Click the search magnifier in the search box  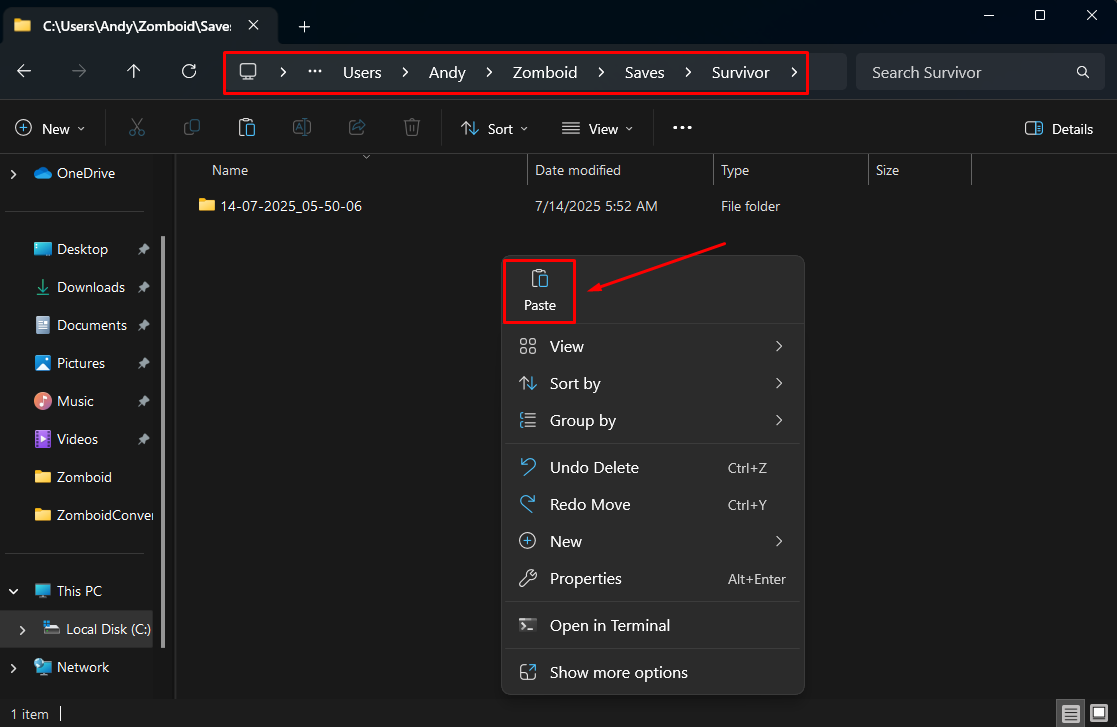click(1082, 71)
